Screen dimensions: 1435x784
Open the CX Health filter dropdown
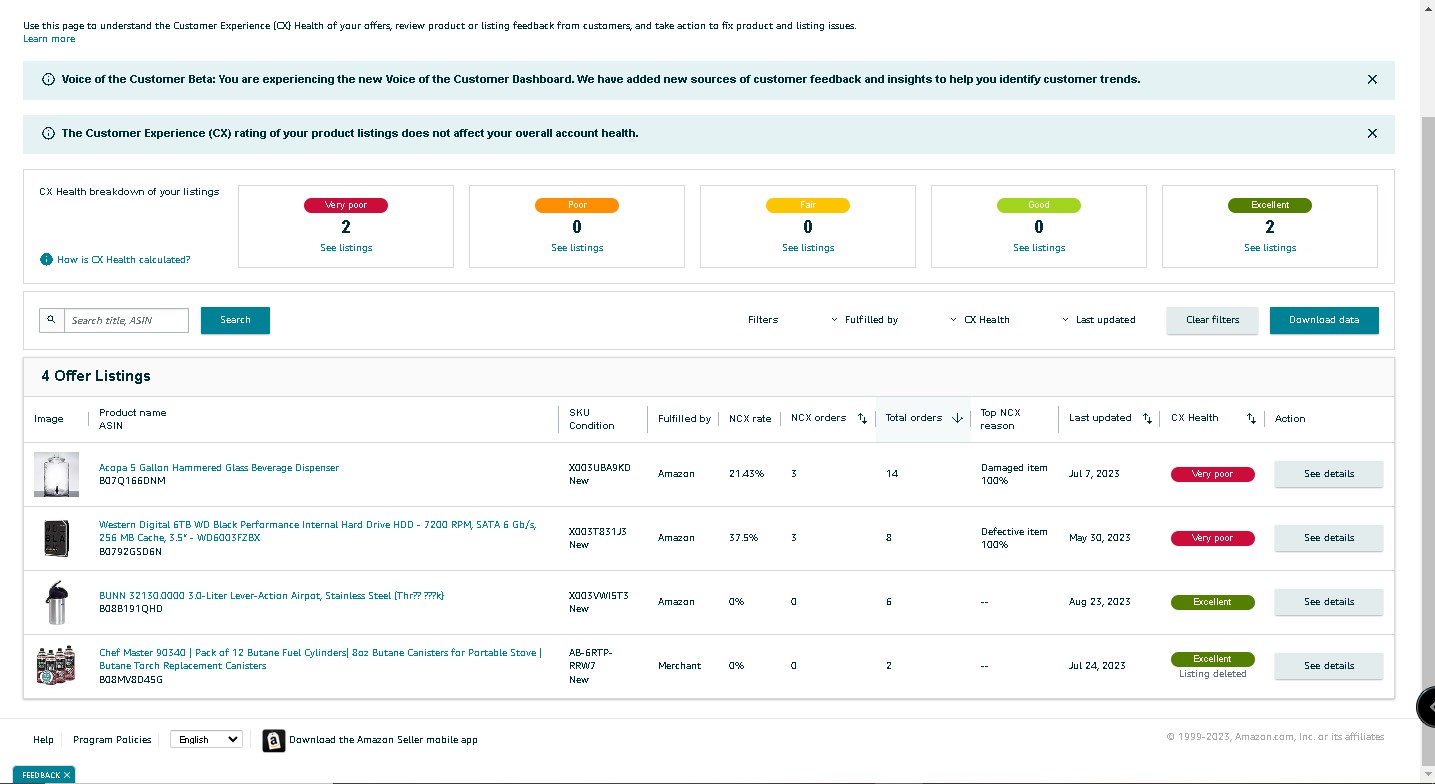click(981, 320)
